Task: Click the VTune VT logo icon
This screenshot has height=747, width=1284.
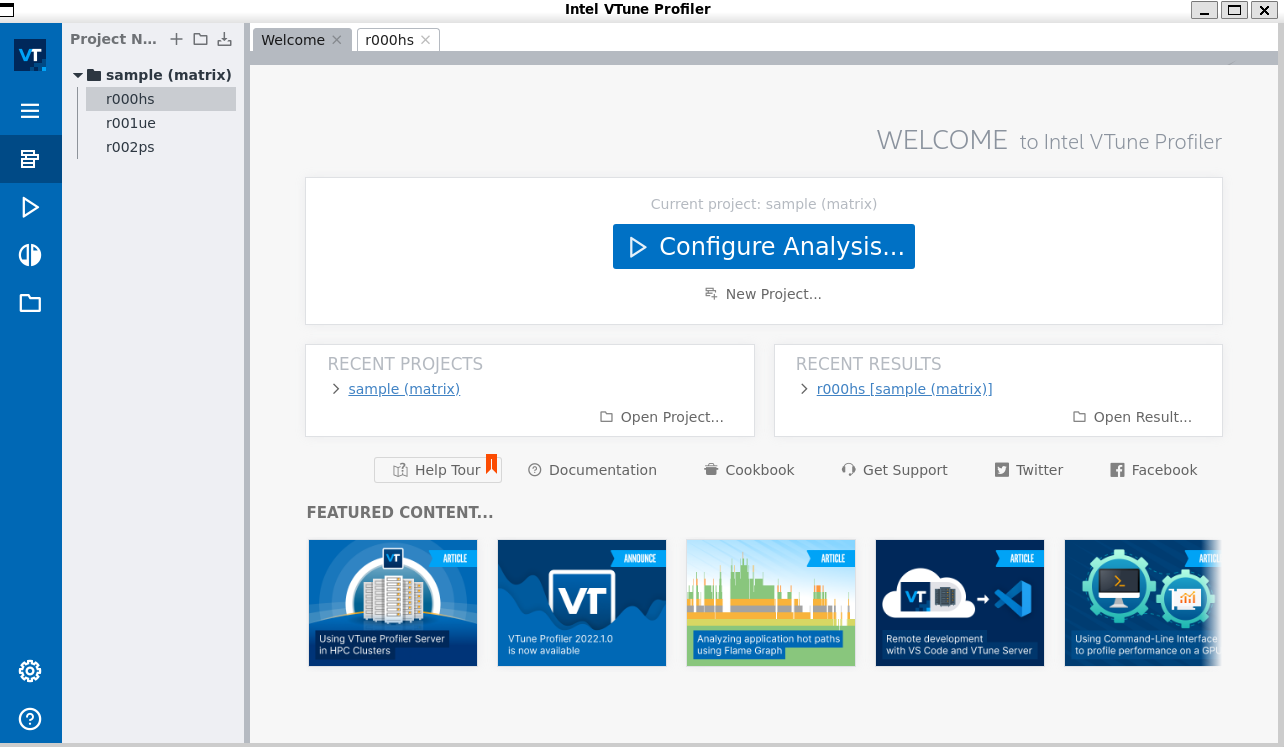Action: click(x=30, y=55)
